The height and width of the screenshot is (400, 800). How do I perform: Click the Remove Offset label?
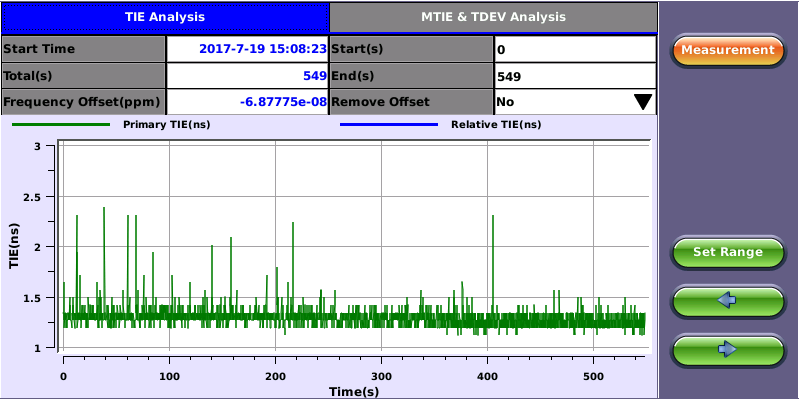380,102
